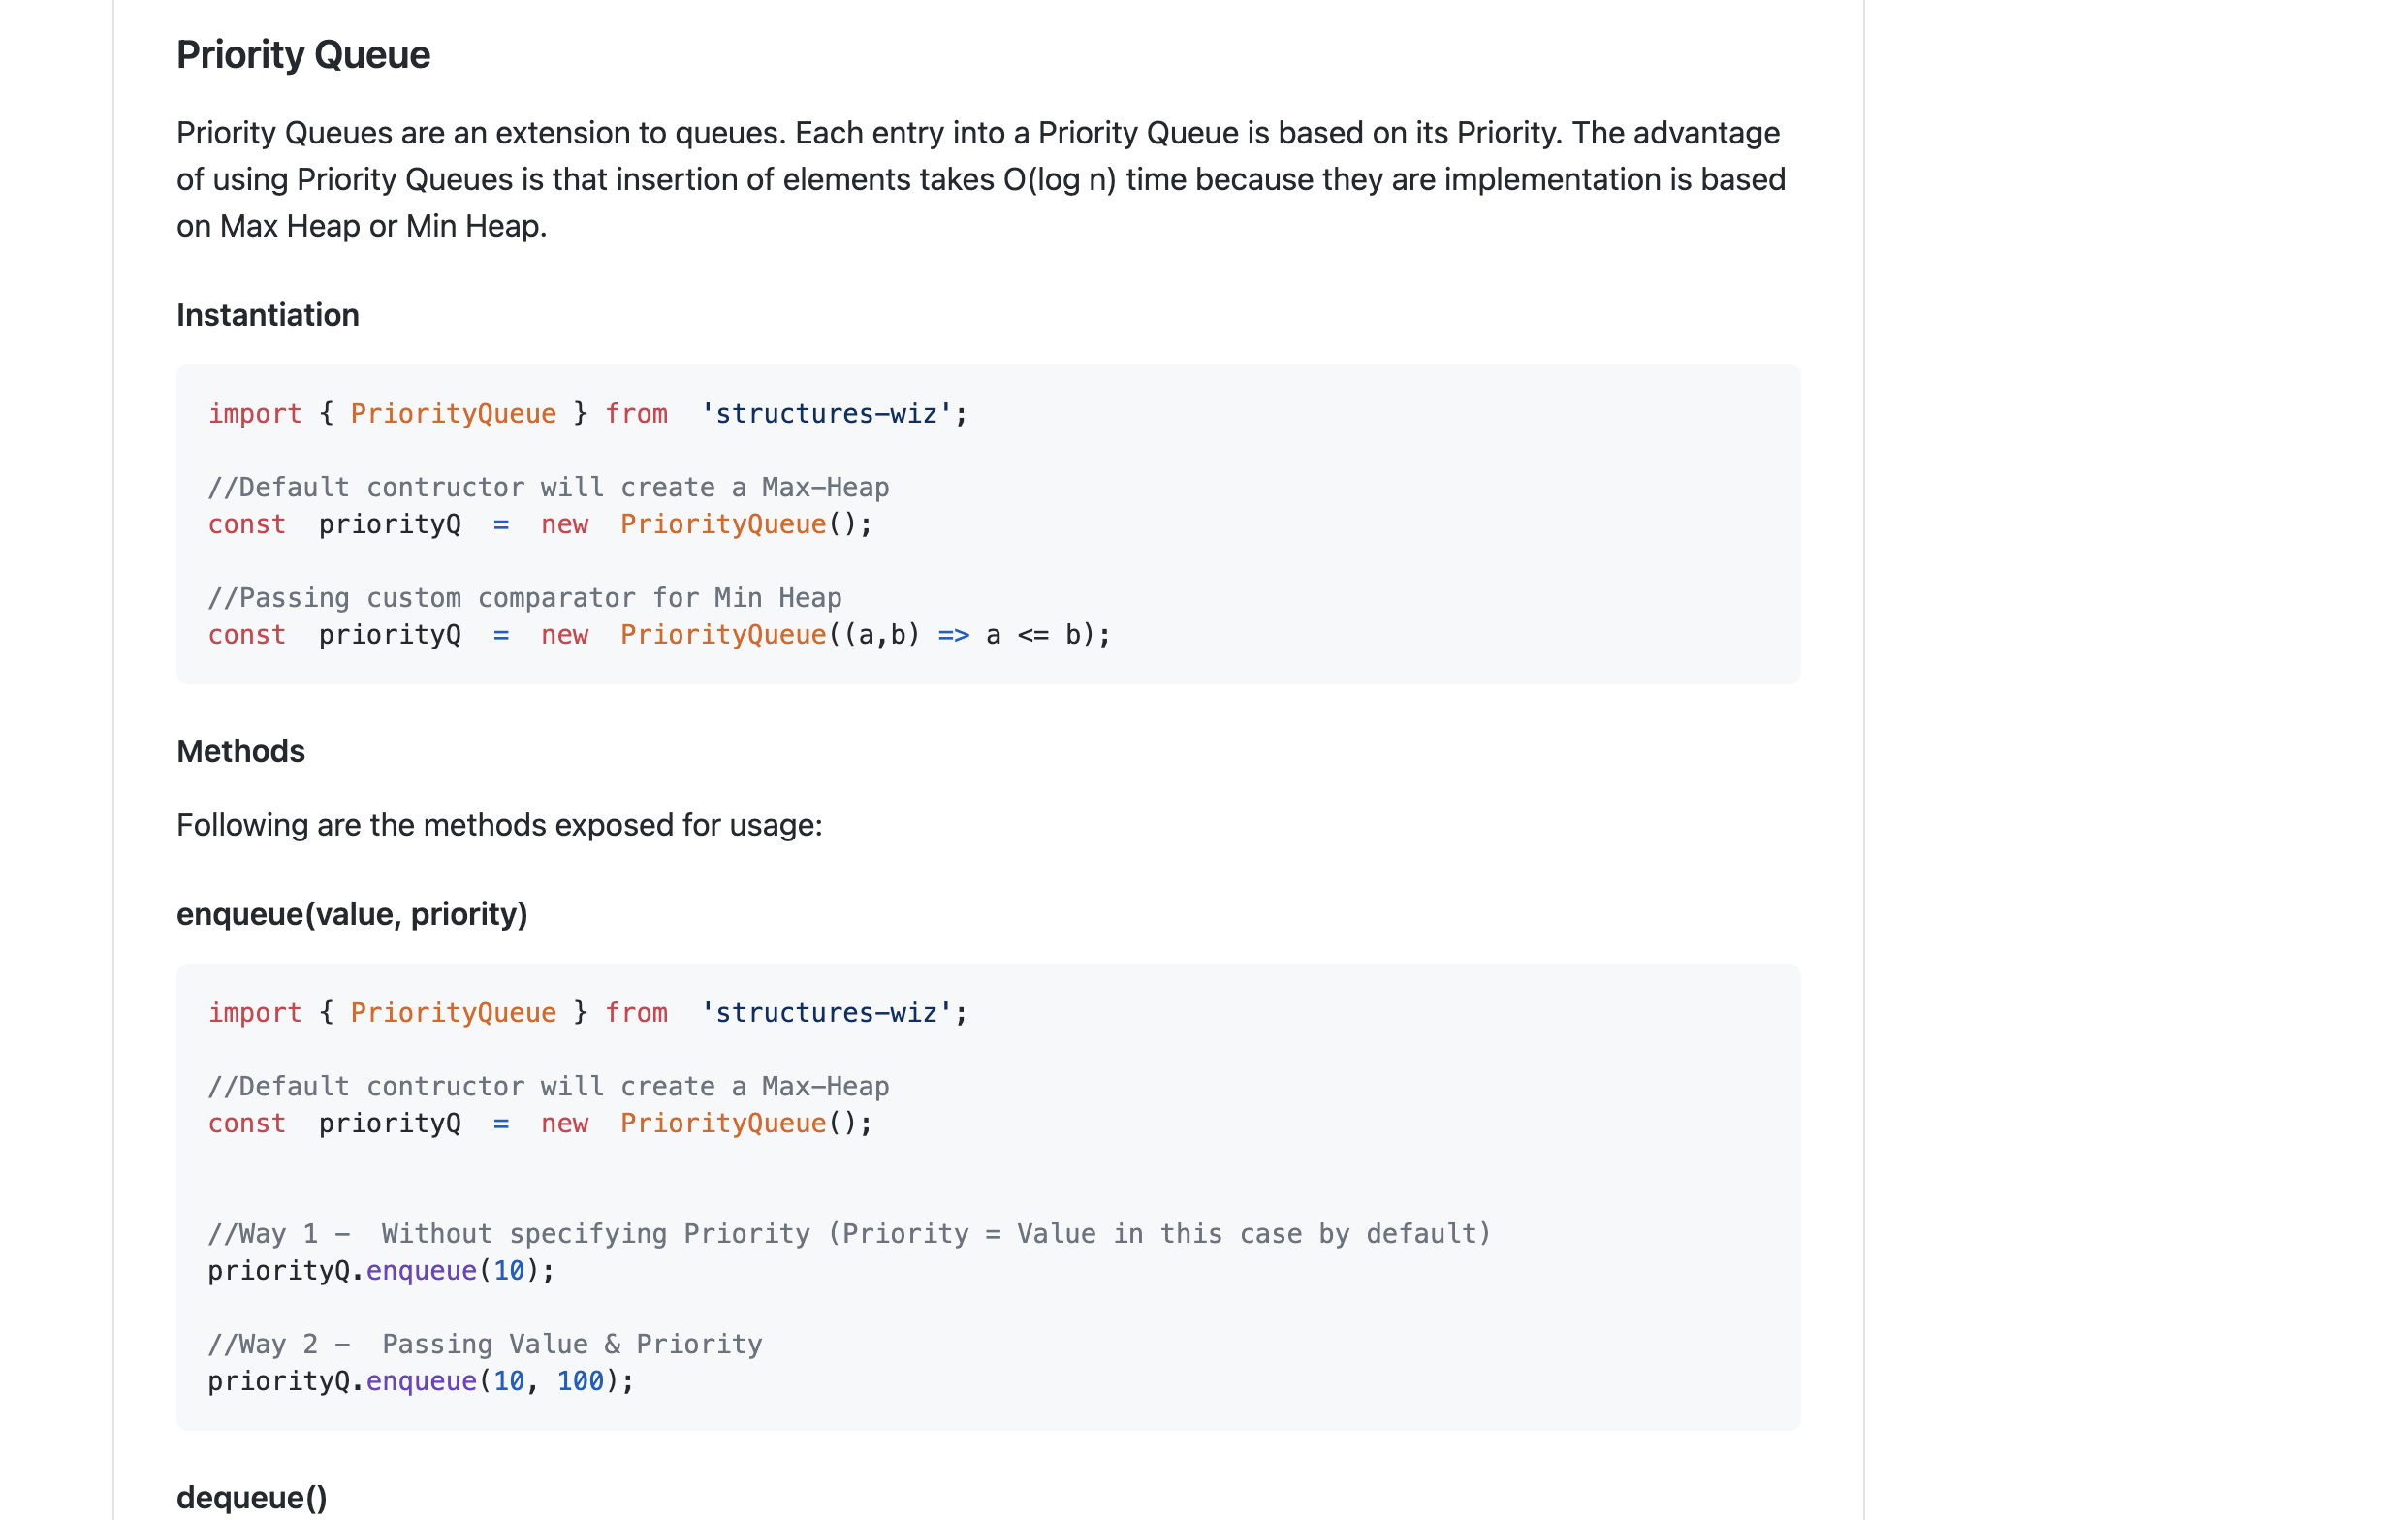Click the Methods subheading
Image resolution: width=2408 pixels, height=1520 pixels.
240,751
